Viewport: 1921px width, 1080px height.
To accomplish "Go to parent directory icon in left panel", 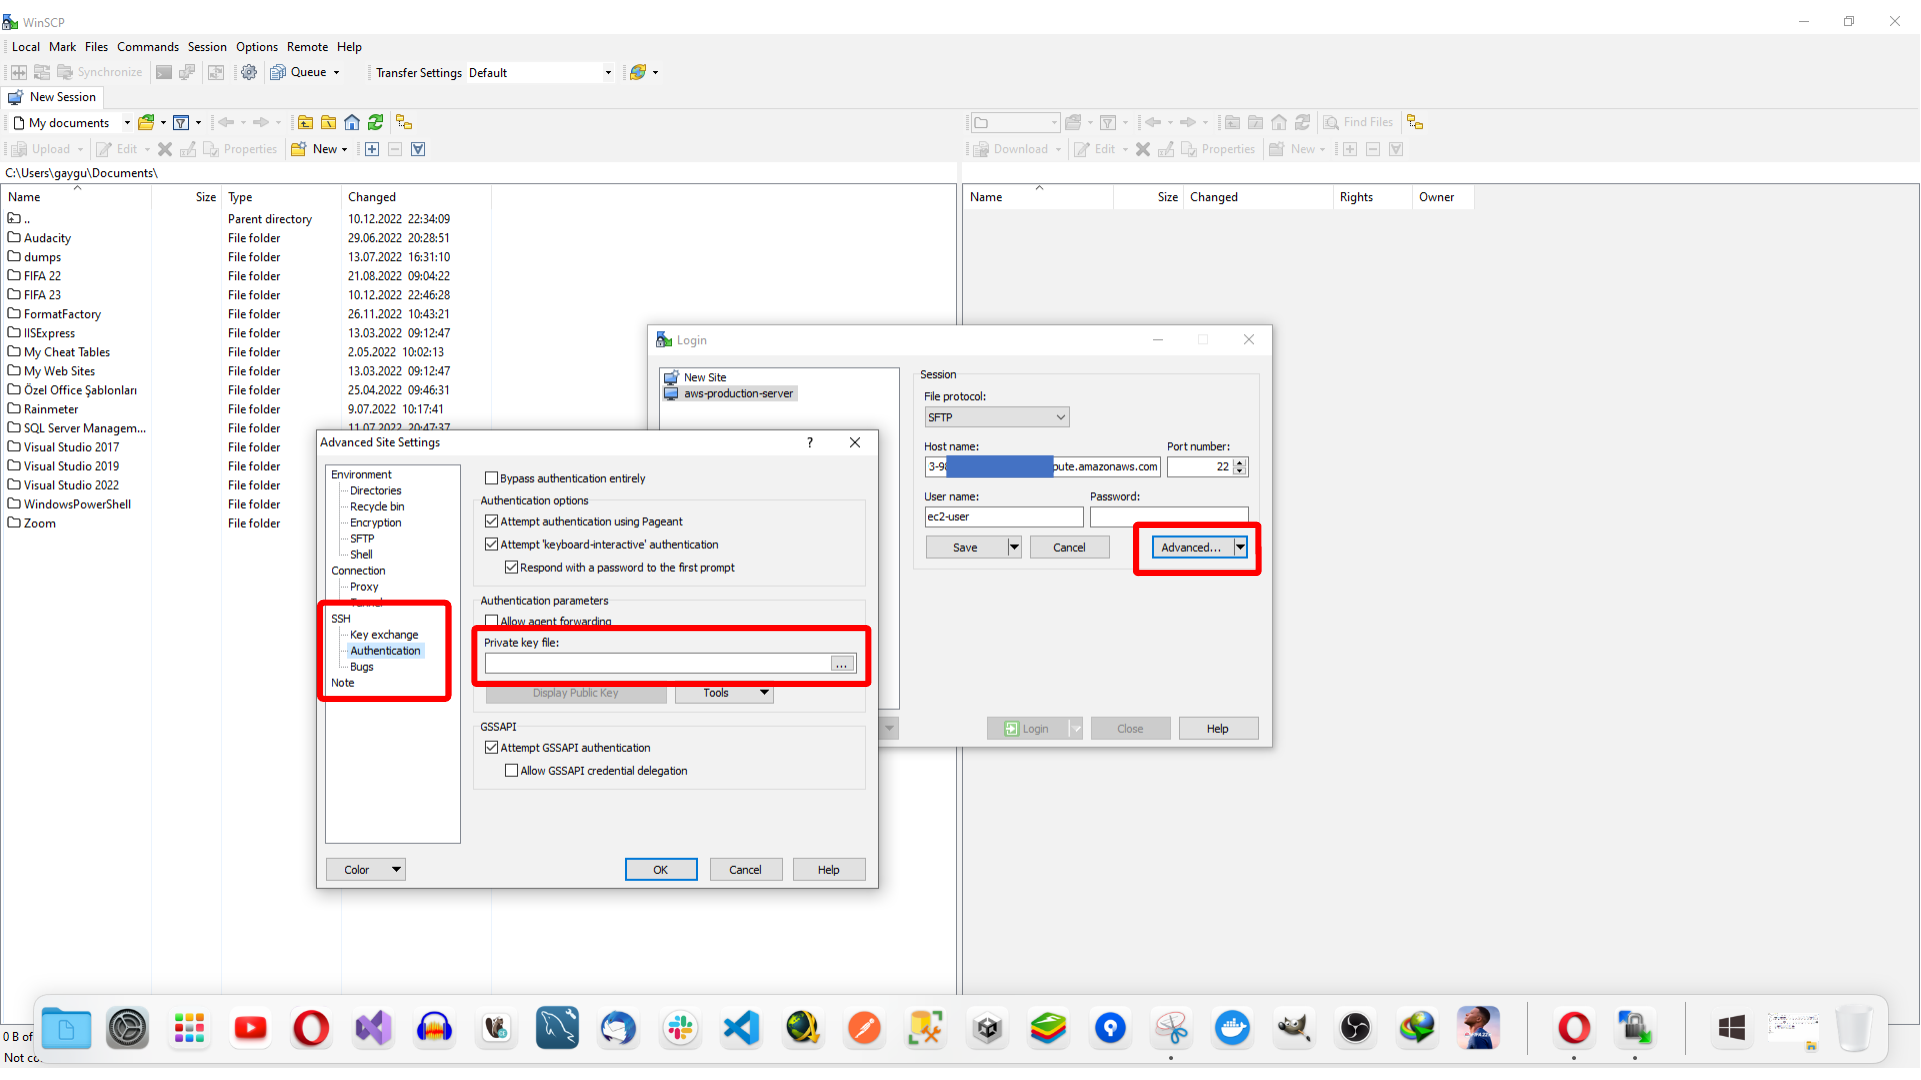I will (x=305, y=122).
